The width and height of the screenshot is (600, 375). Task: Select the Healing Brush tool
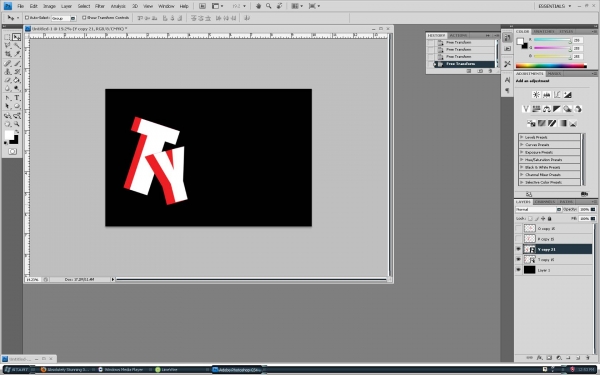pos(7,63)
